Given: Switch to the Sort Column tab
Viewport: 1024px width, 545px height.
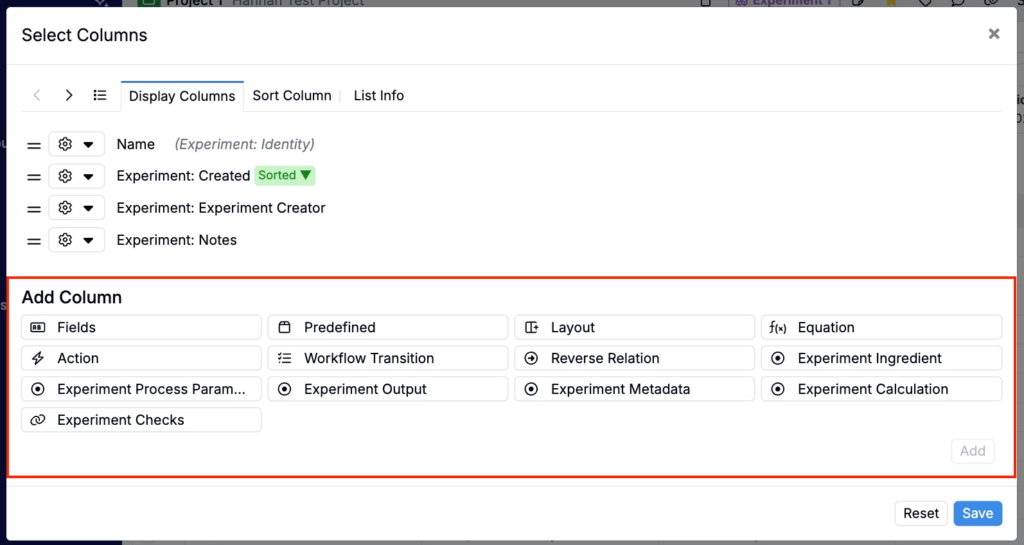Looking at the screenshot, I should [x=291, y=96].
